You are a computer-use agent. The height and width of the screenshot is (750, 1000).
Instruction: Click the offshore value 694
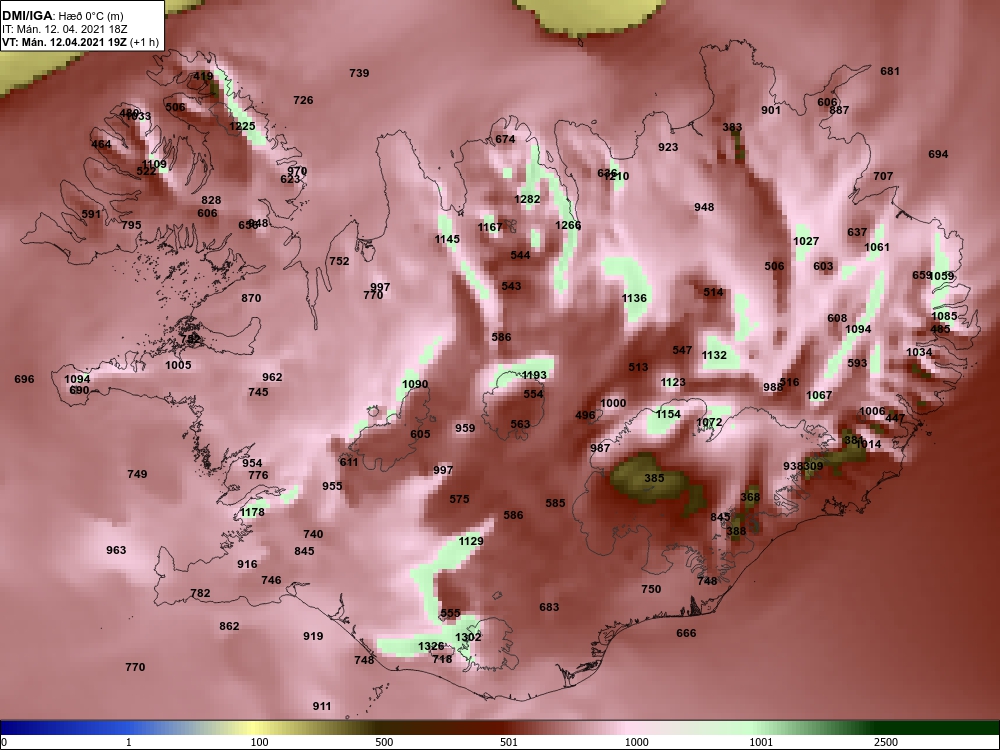[x=938, y=154]
